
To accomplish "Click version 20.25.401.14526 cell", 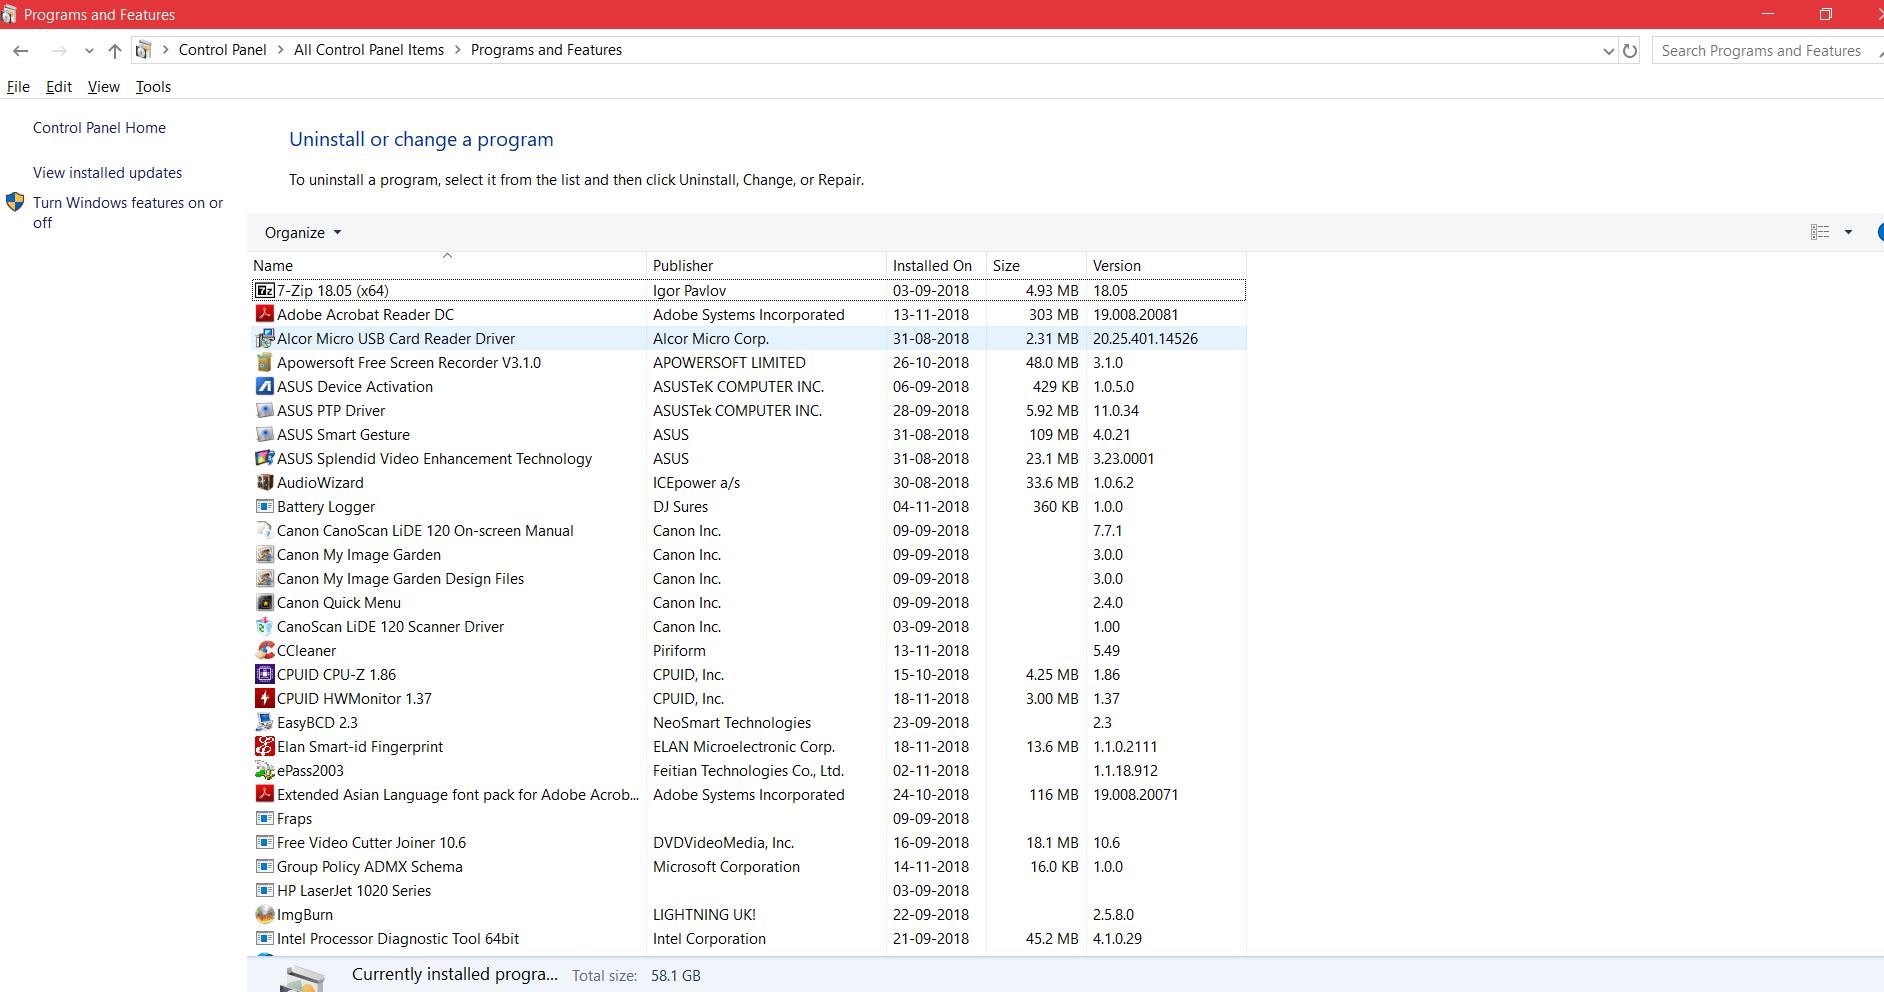I will tap(1145, 338).
